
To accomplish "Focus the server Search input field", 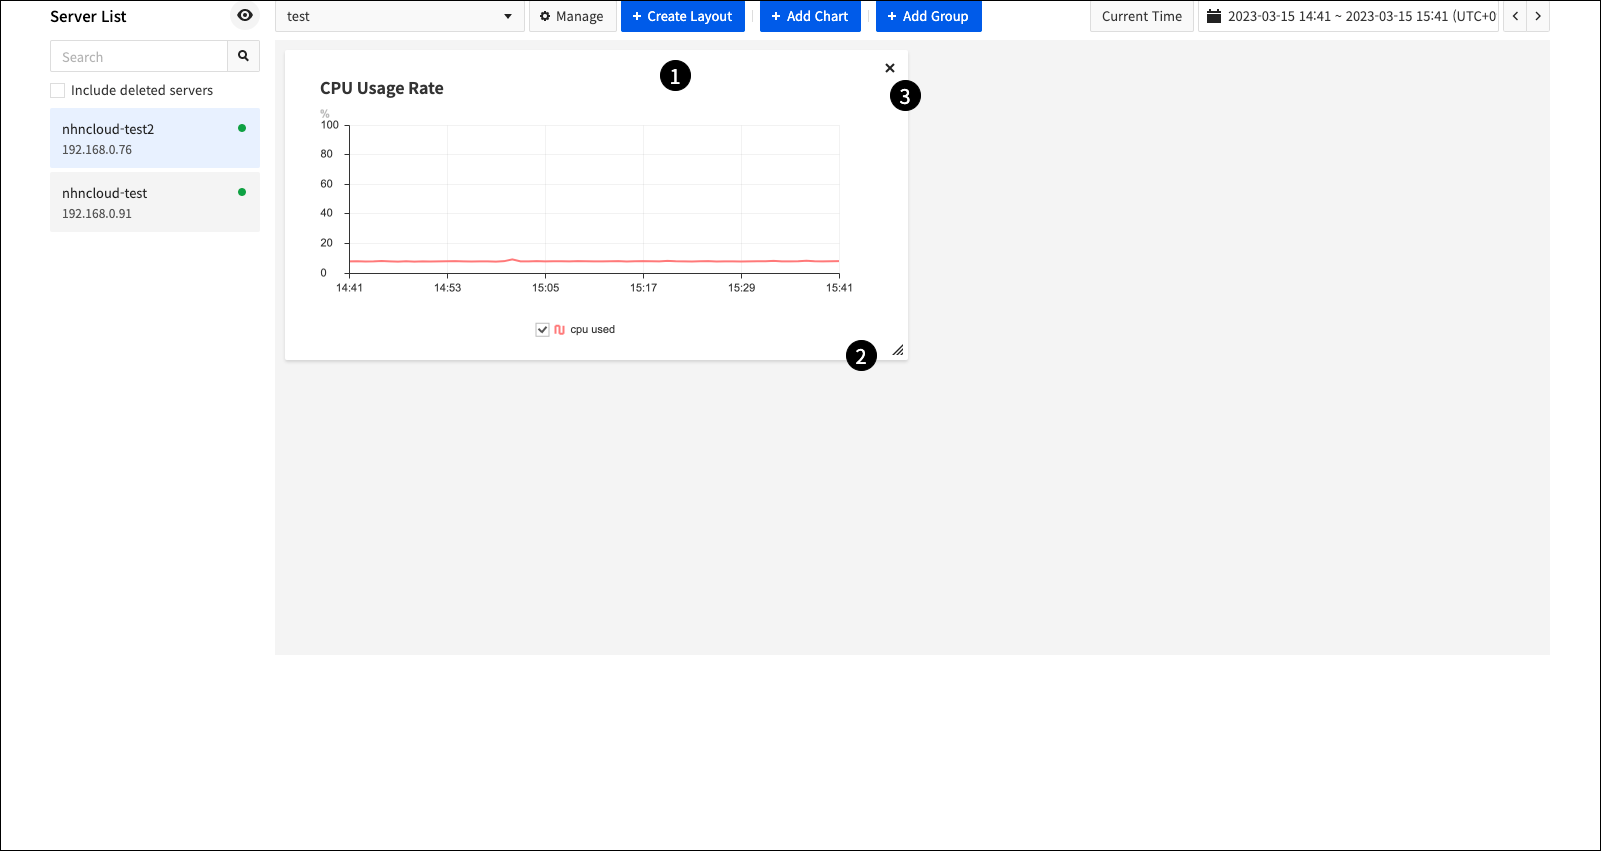I will click(x=139, y=57).
